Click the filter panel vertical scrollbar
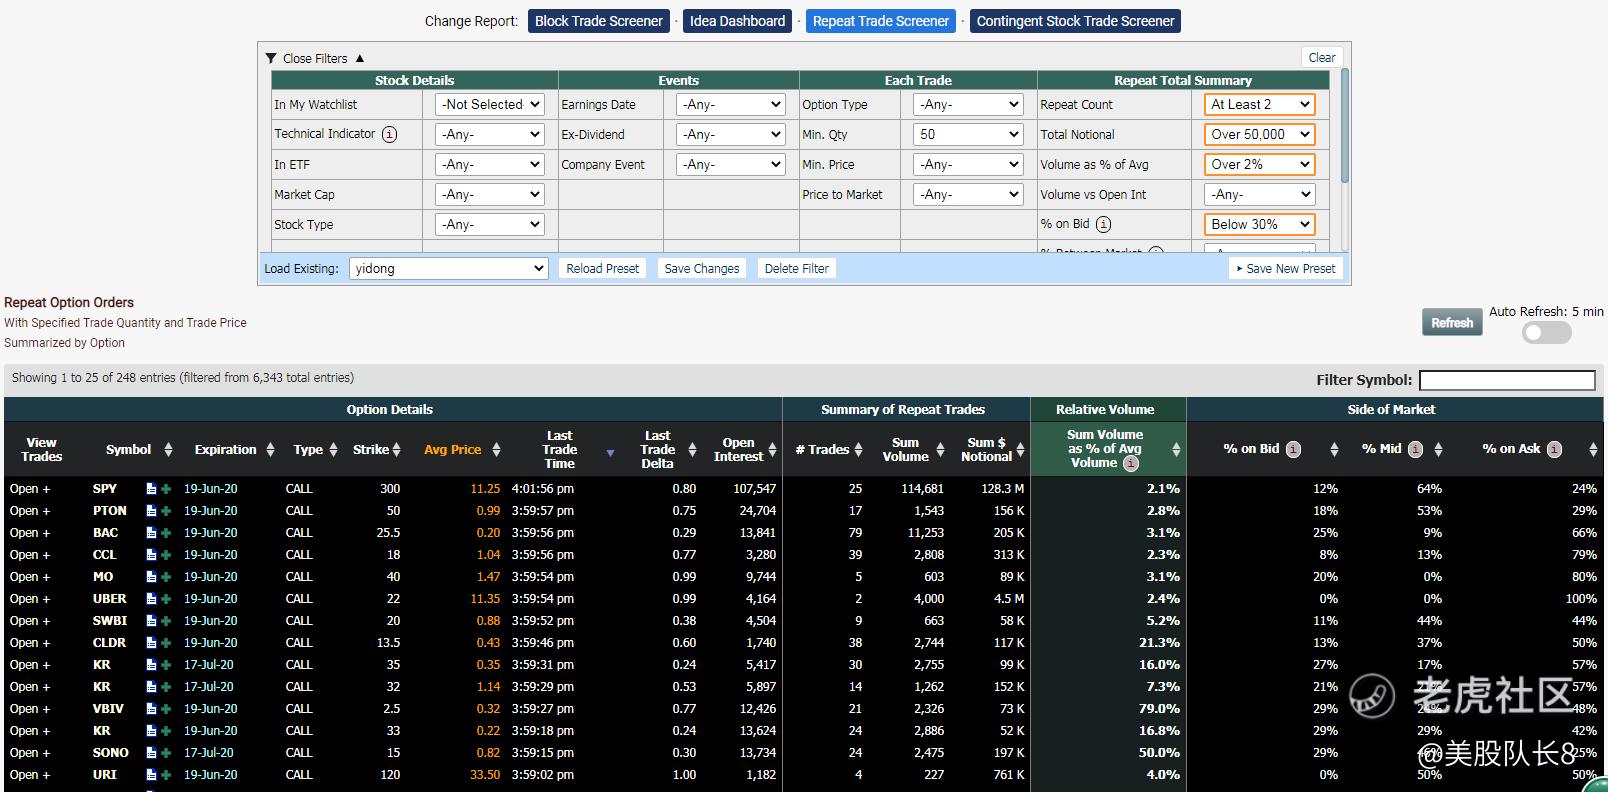This screenshot has width=1608, height=792. coord(1345,125)
